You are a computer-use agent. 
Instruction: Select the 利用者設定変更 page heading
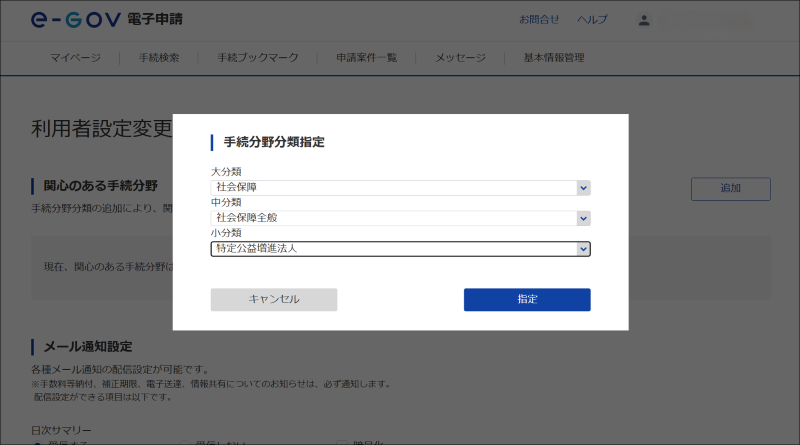click(102, 129)
